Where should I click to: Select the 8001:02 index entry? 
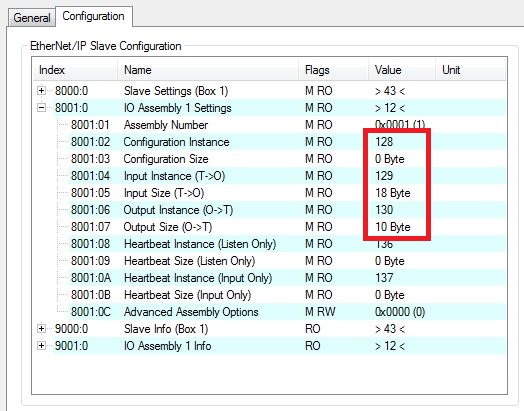(x=90, y=142)
